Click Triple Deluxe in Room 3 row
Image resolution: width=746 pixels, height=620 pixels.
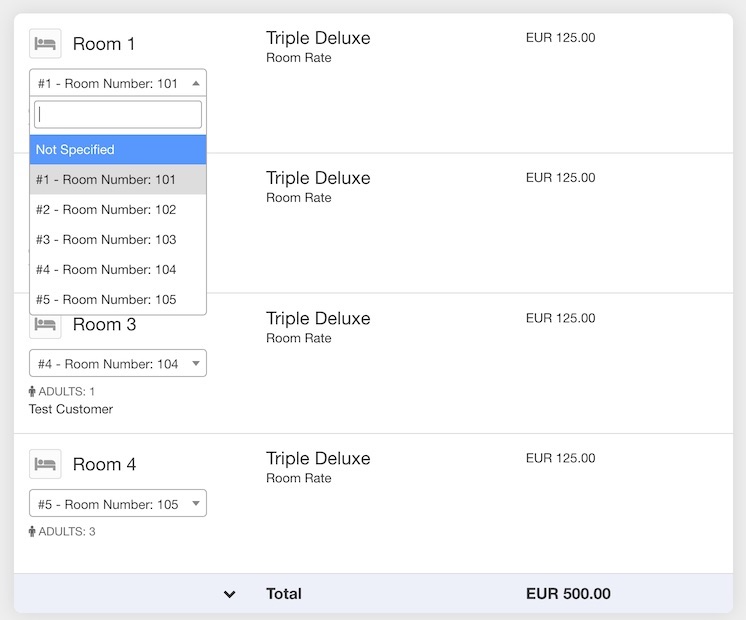(x=318, y=318)
